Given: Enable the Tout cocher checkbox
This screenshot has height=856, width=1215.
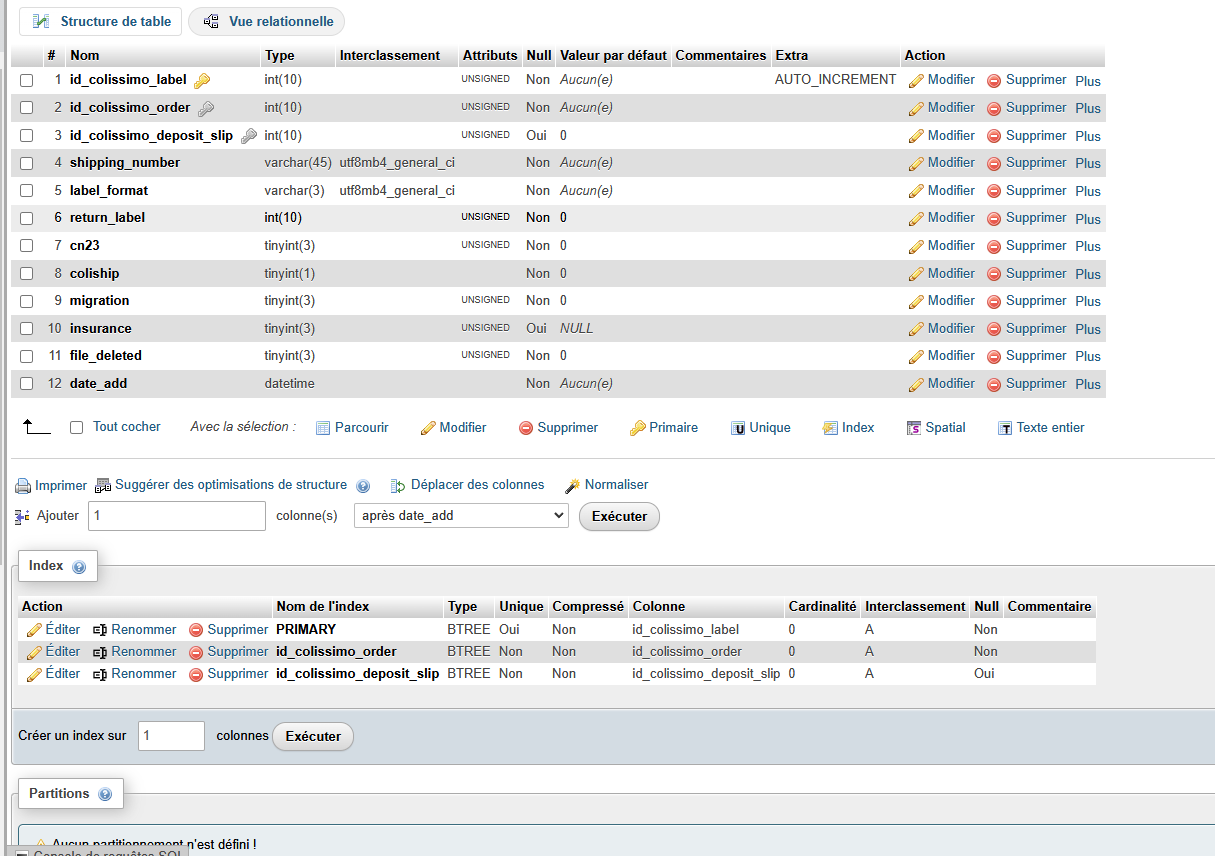Looking at the screenshot, I should coord(77,427).
